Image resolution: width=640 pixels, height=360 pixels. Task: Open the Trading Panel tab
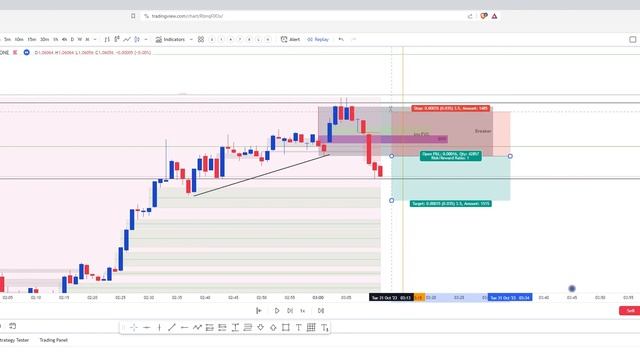pyautogui.click(x=53, y=340)
